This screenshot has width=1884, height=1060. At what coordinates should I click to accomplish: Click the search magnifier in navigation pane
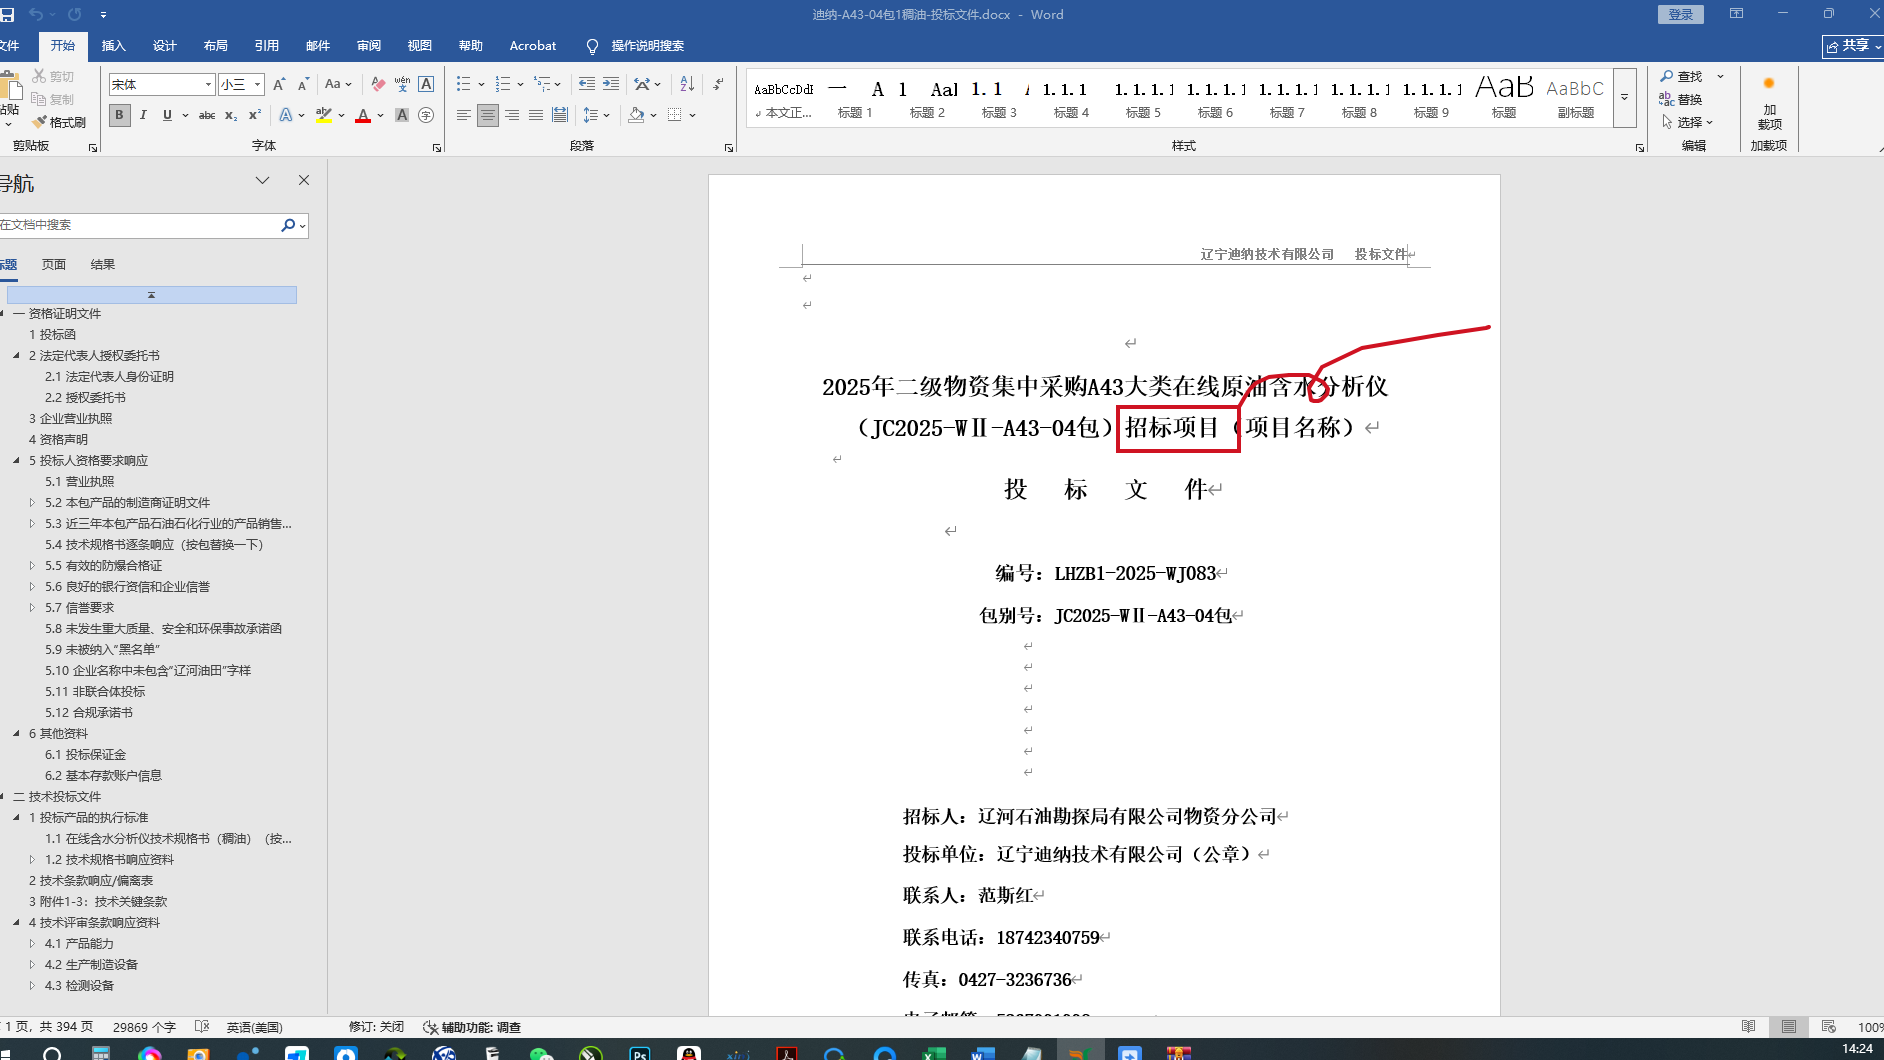(x=288, y=225)
